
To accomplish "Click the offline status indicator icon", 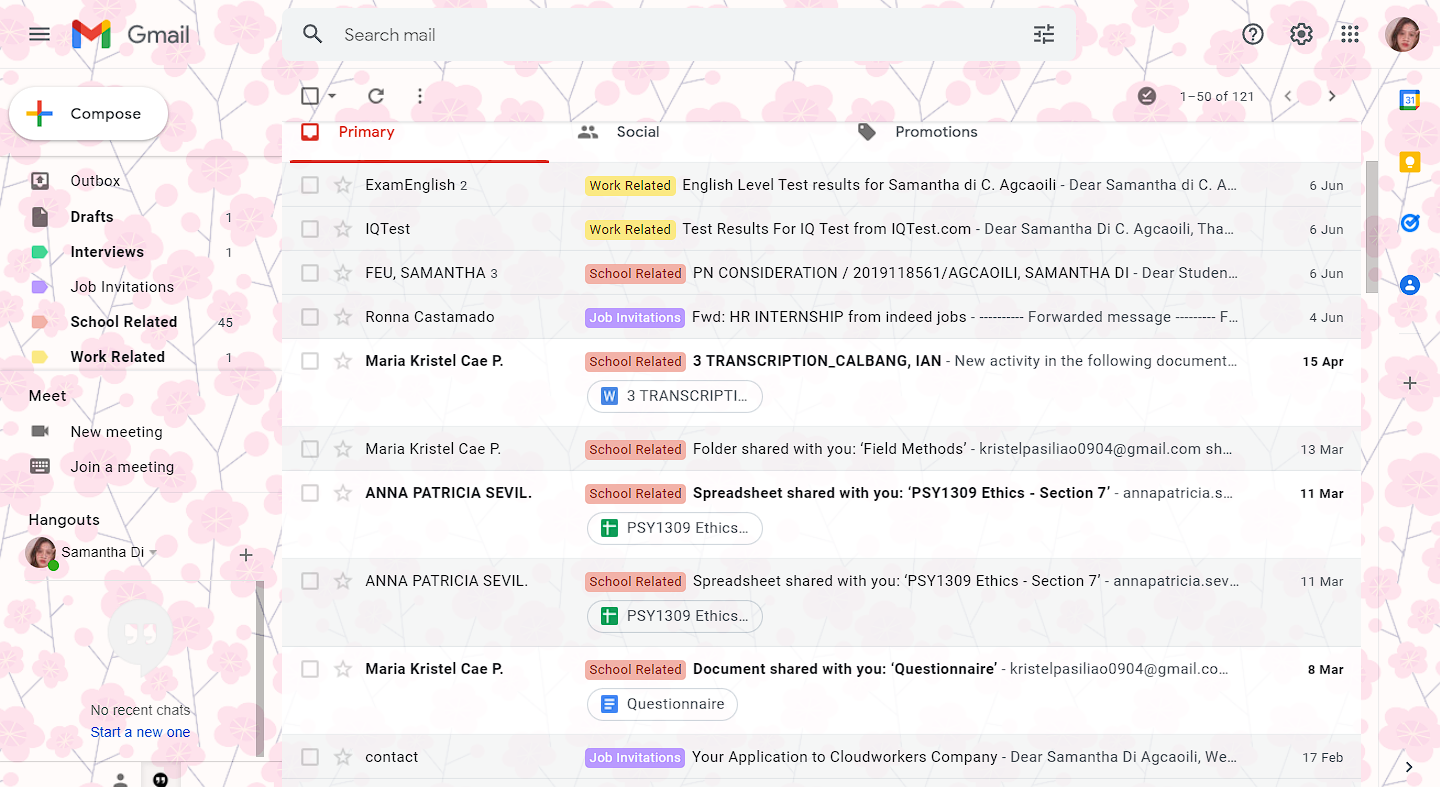I will 1147,96.
